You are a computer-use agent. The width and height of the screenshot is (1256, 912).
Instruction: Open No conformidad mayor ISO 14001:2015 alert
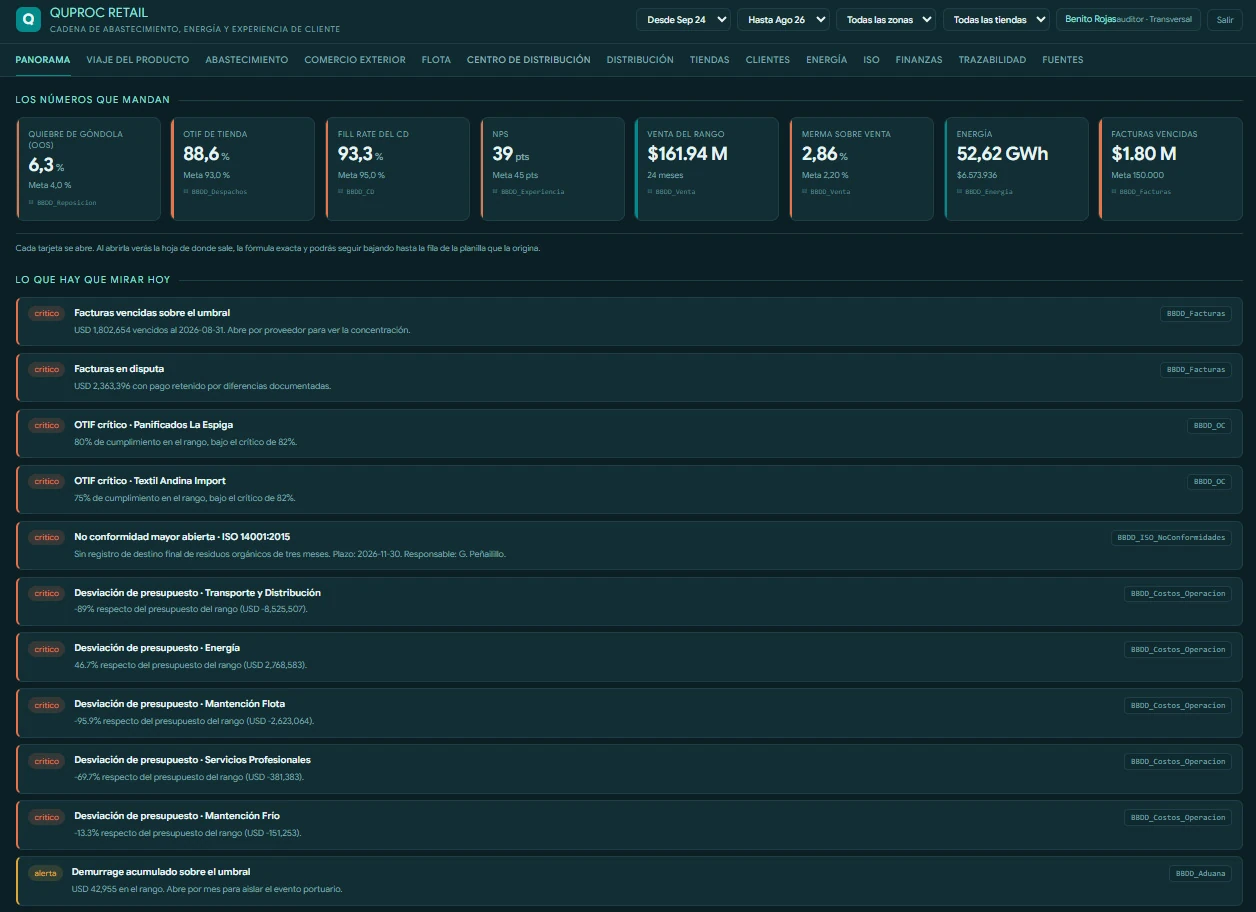(x=629, y=545)
